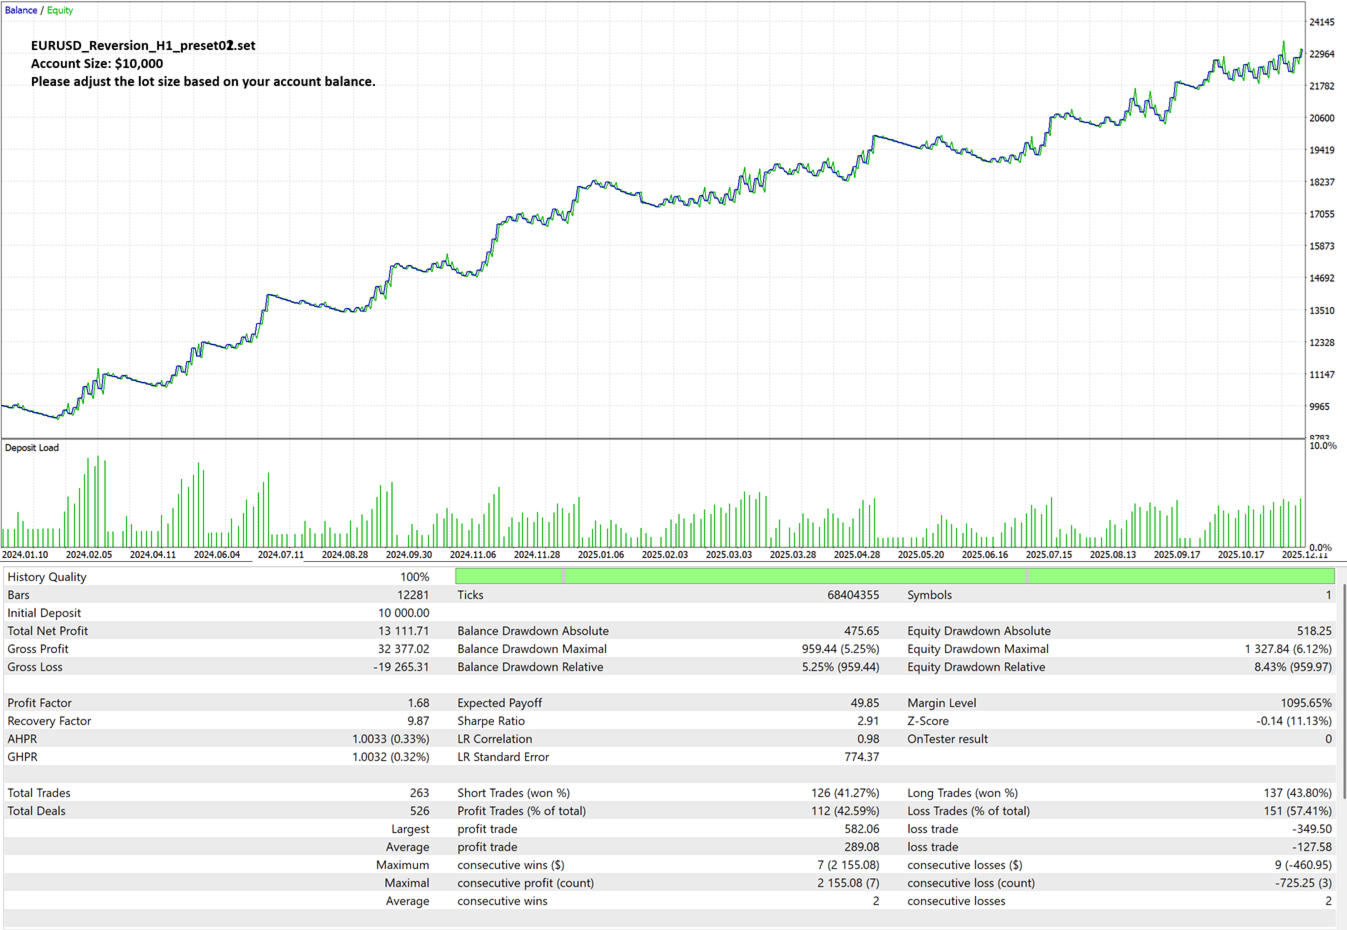Click the EURUSD_Reversion_H1_preset02.set filename text

tap(144, 45)
